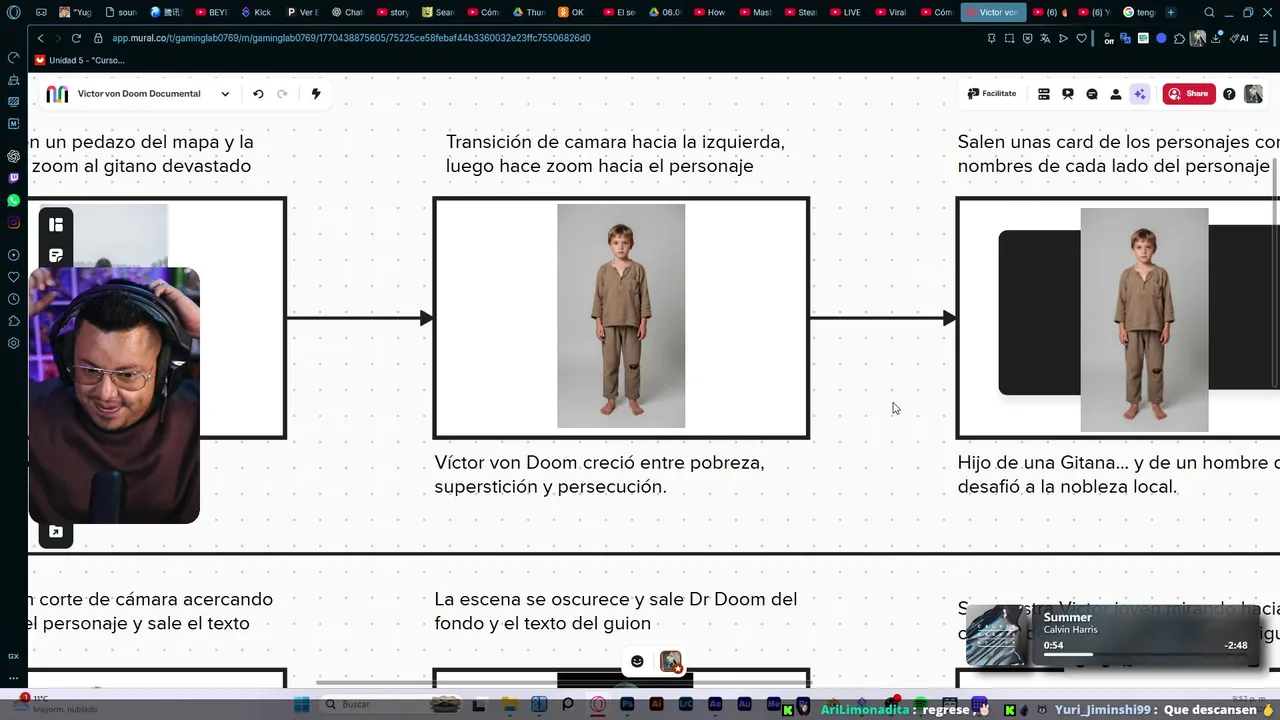This screenshot has width=1280, height=720.
Task: Open a new browser tab with plus
Action: click(1171, 12)
